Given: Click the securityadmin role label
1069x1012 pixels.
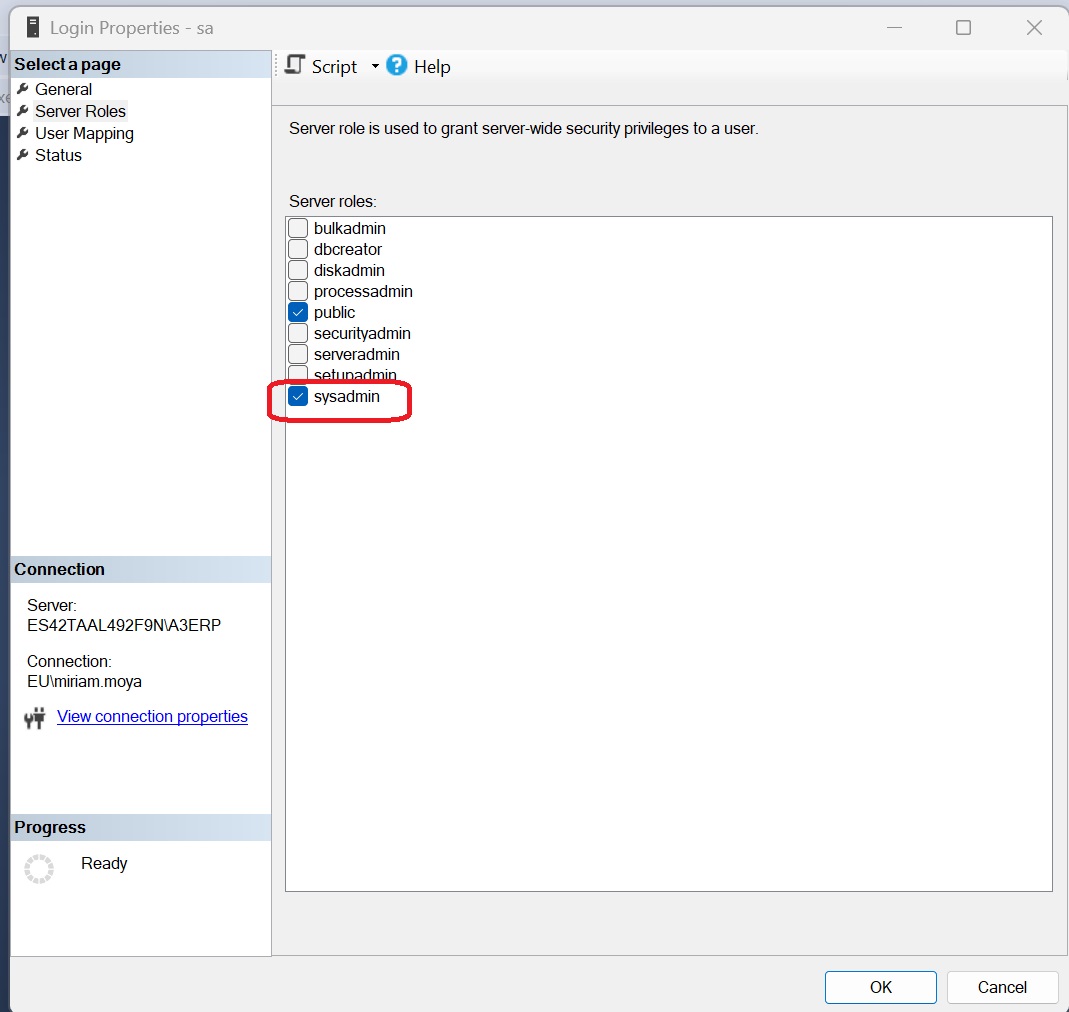Looking at the screenshot, I should coord(362,333).
